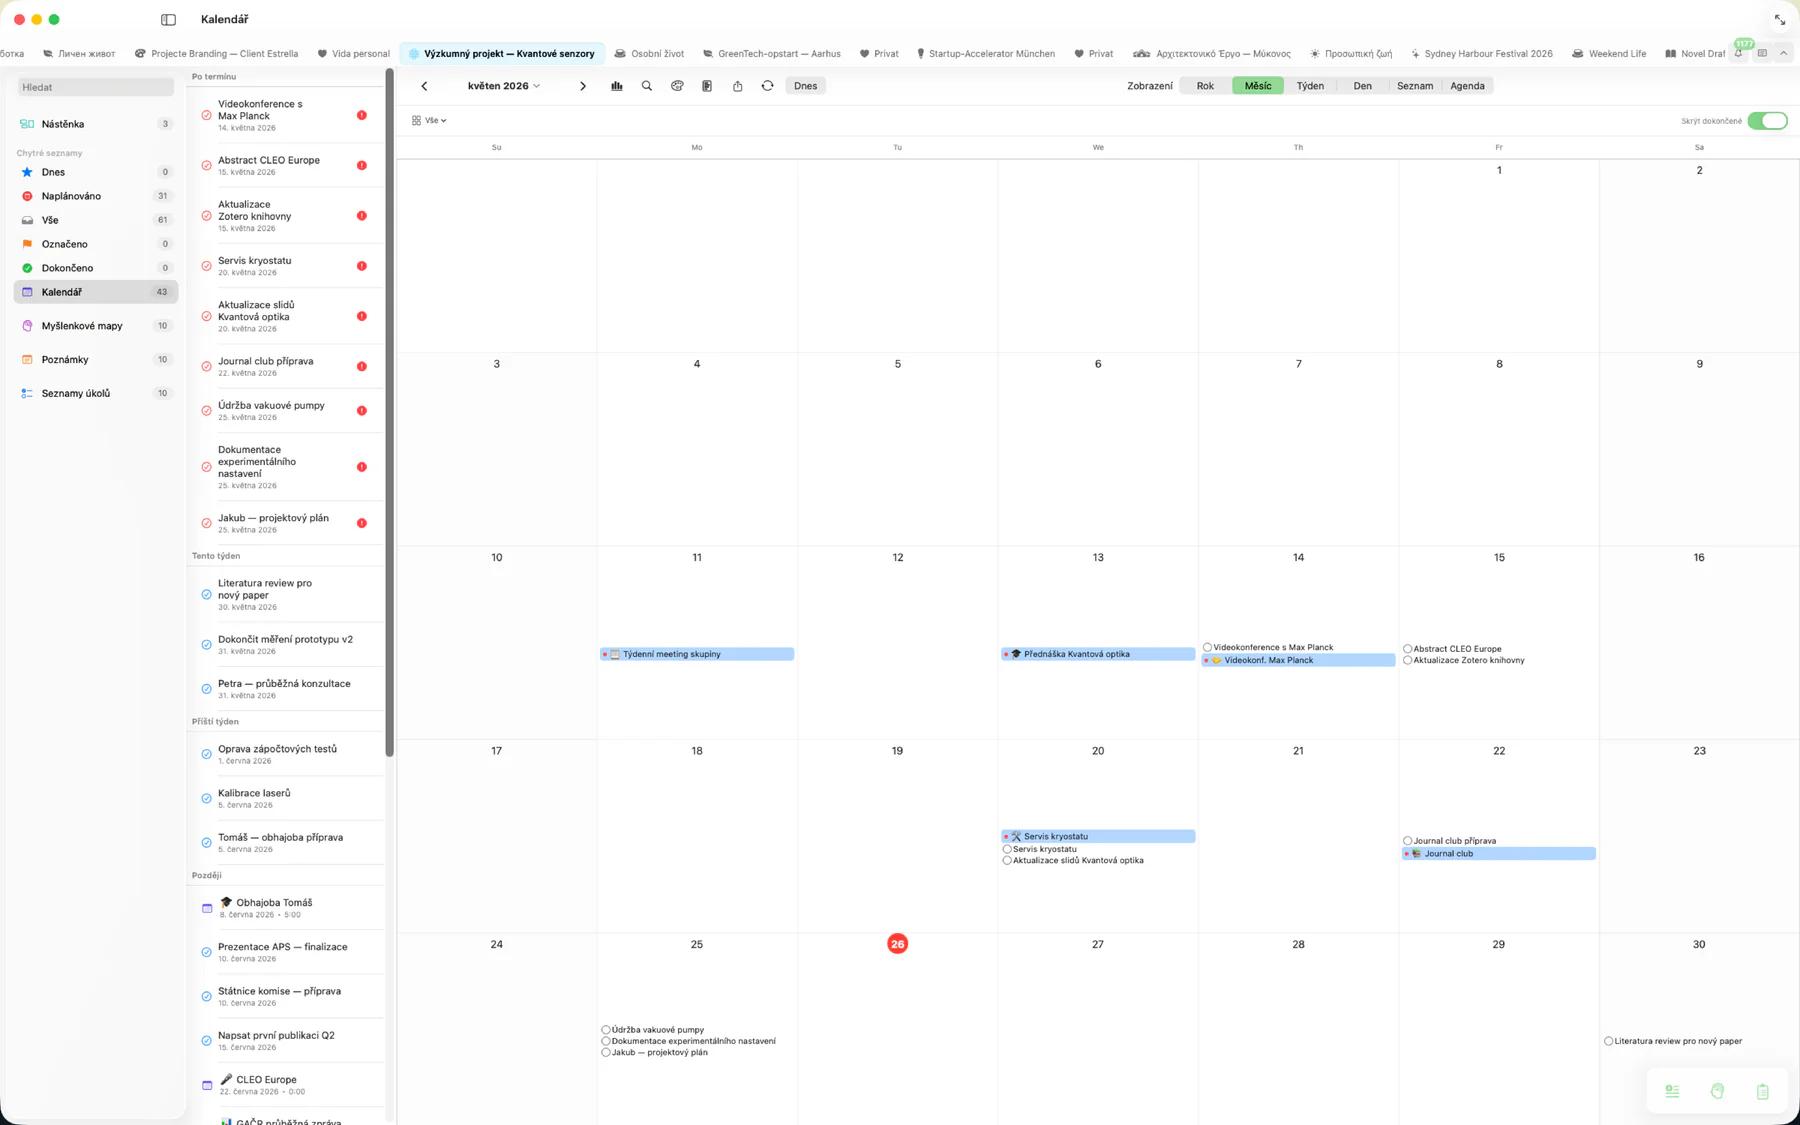The width and height of the screenshot is (1800, 1125).
Task: Check off Abstract CLEO Europe in task list
Action: click(x=206, y=165)
